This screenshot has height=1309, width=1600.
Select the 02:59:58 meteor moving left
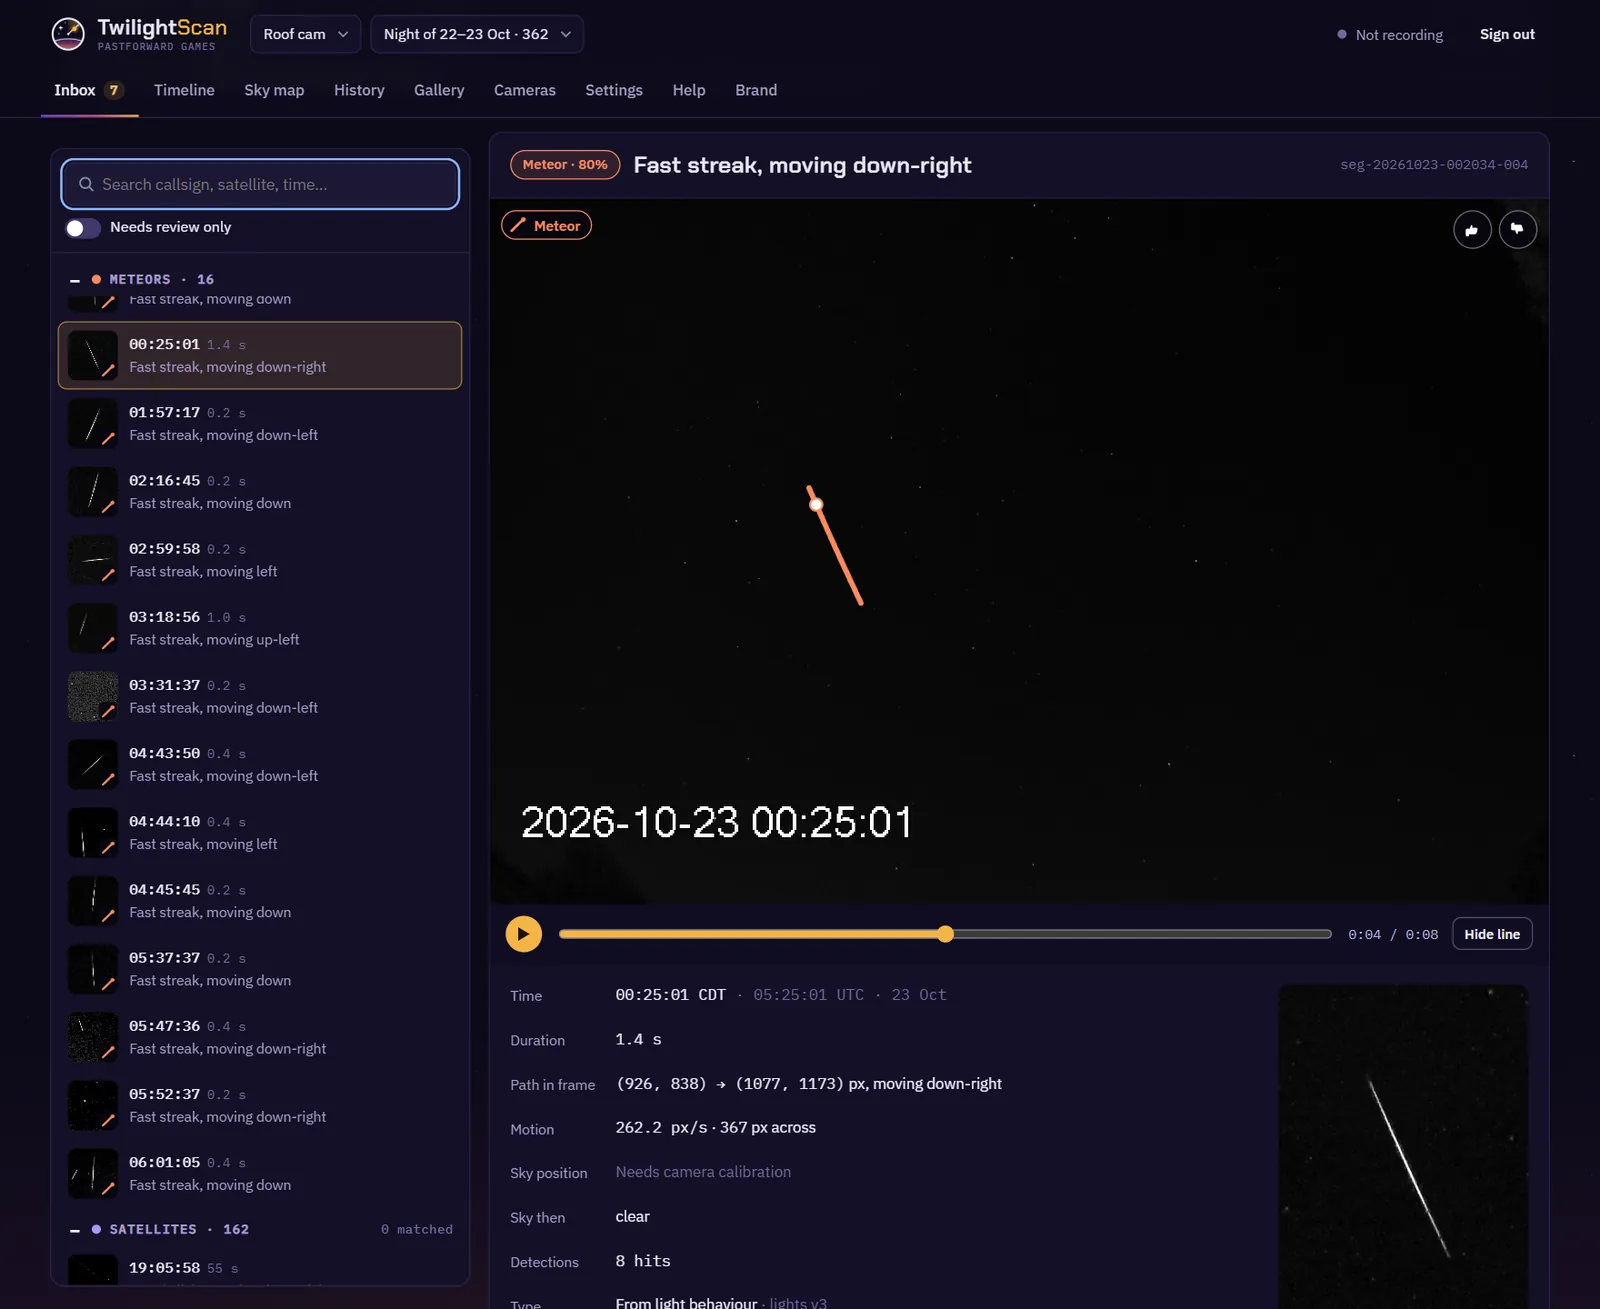pos(260,560)
